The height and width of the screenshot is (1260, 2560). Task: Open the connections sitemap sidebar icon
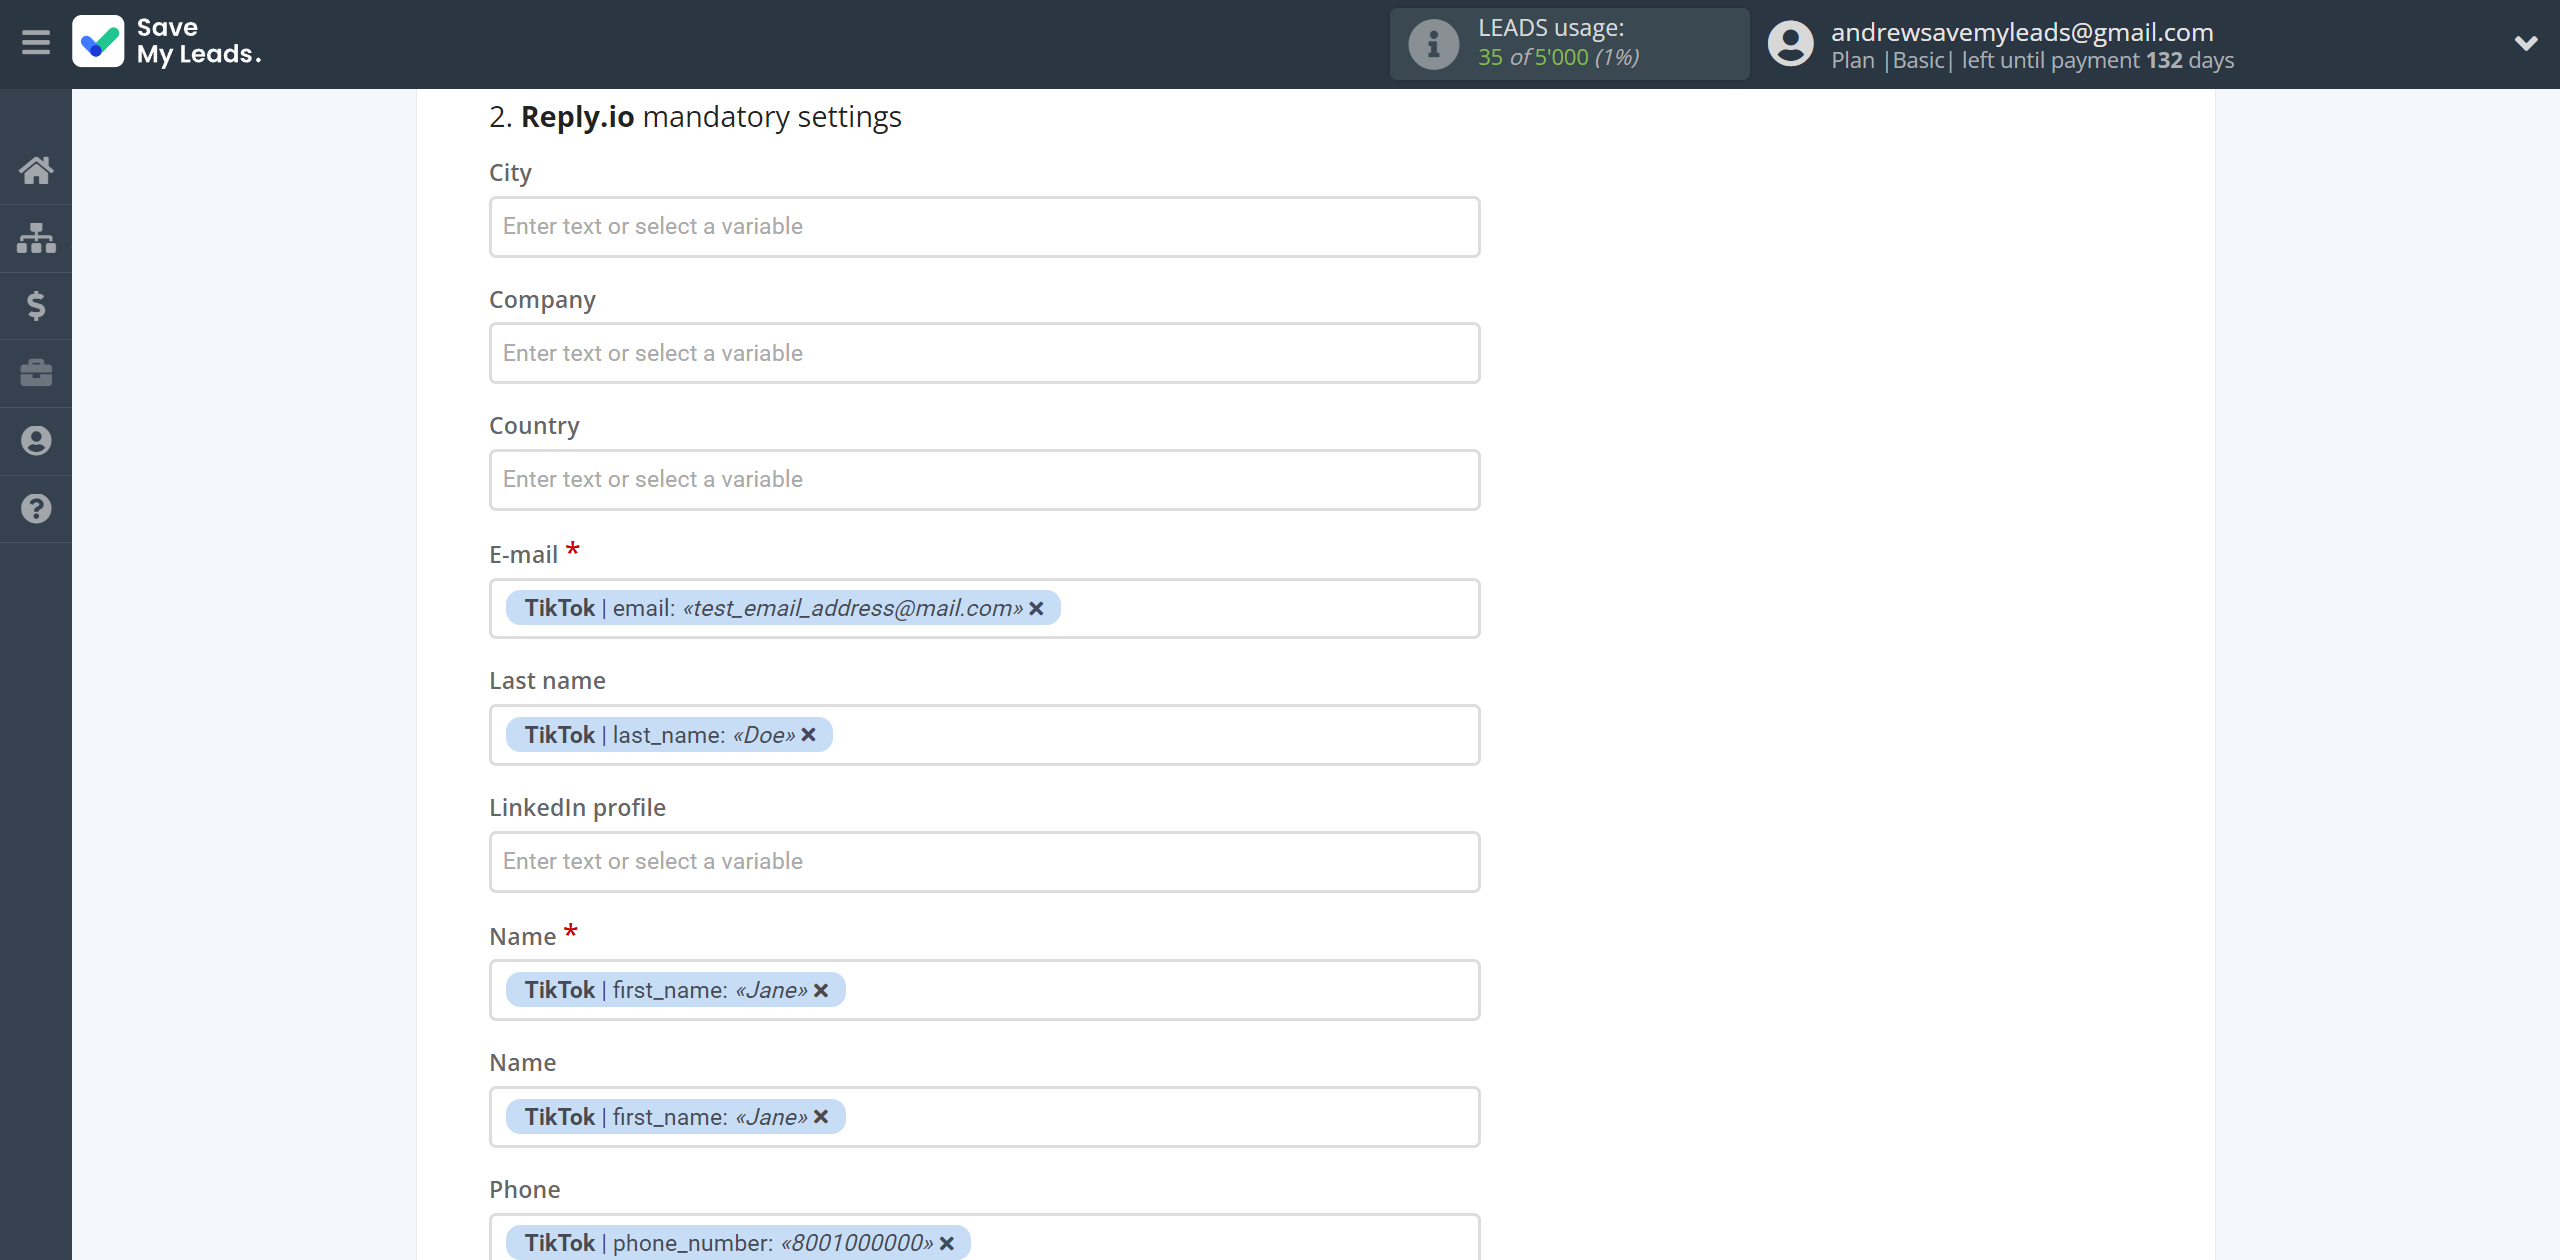click(36, 238)
